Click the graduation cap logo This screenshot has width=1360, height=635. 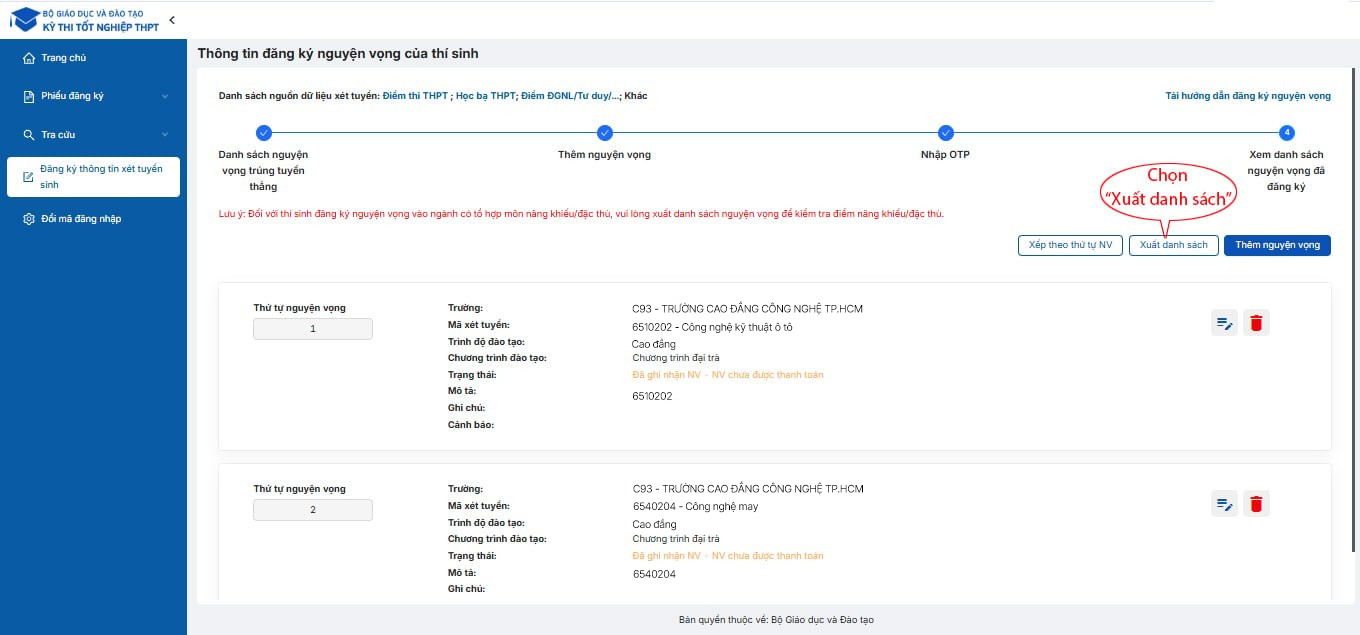24,20
